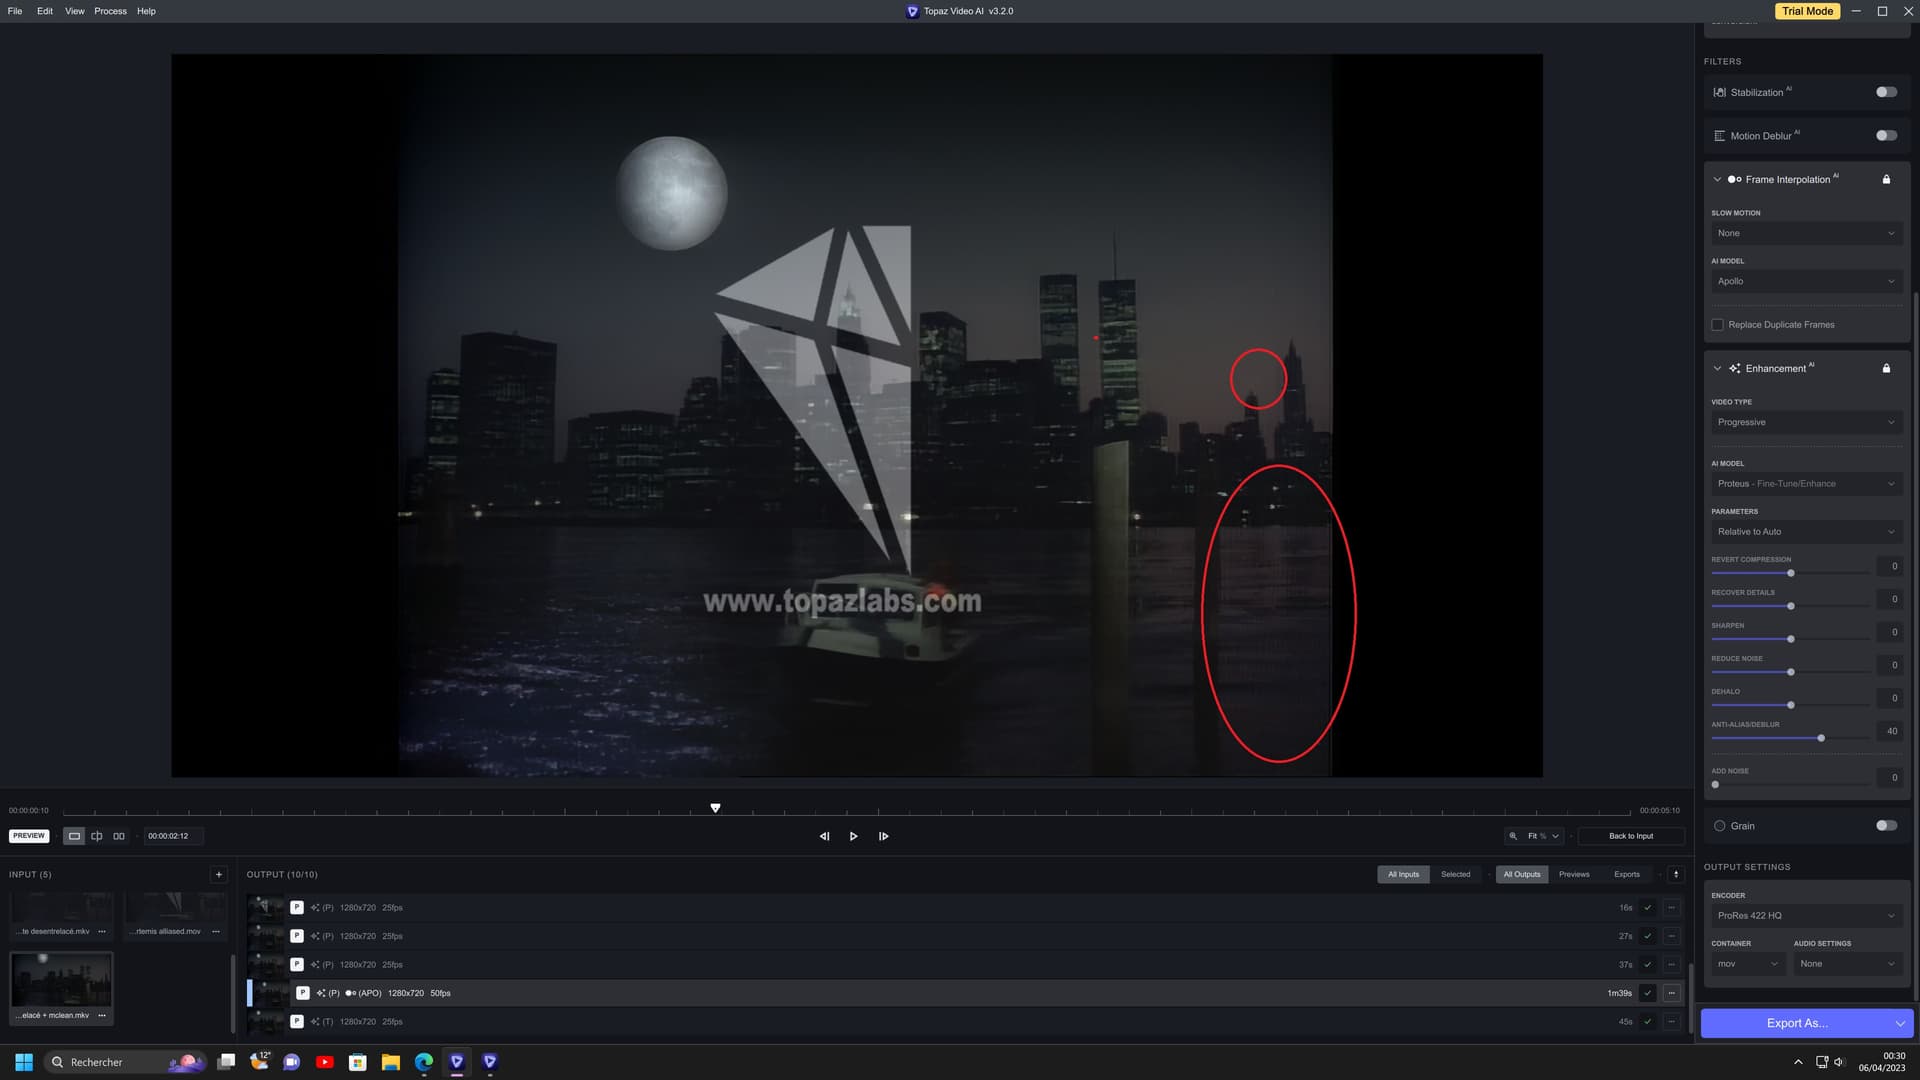Screen dimensions: 1920x1080
Task: Step back one frame
Action: 824,836
